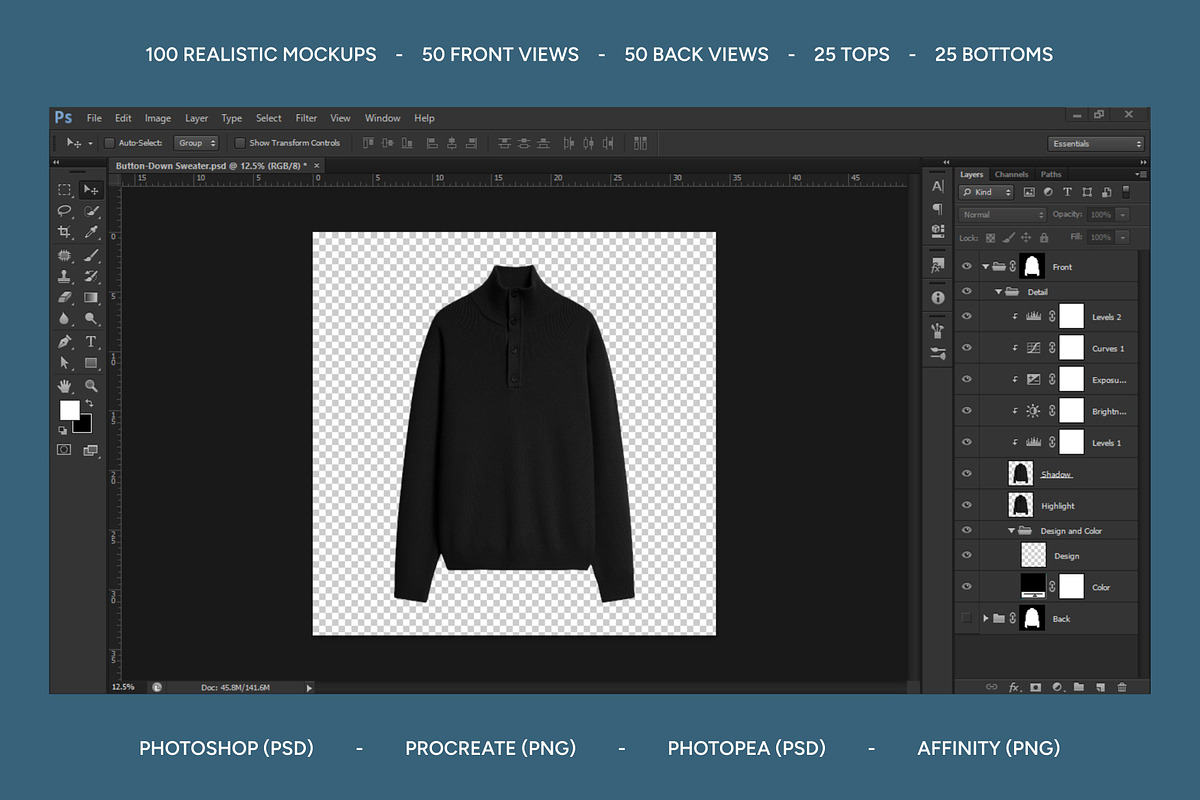Viewport: 1200px width, 800px height.
Task: Expand the Back group
Action: pos(986,618)
